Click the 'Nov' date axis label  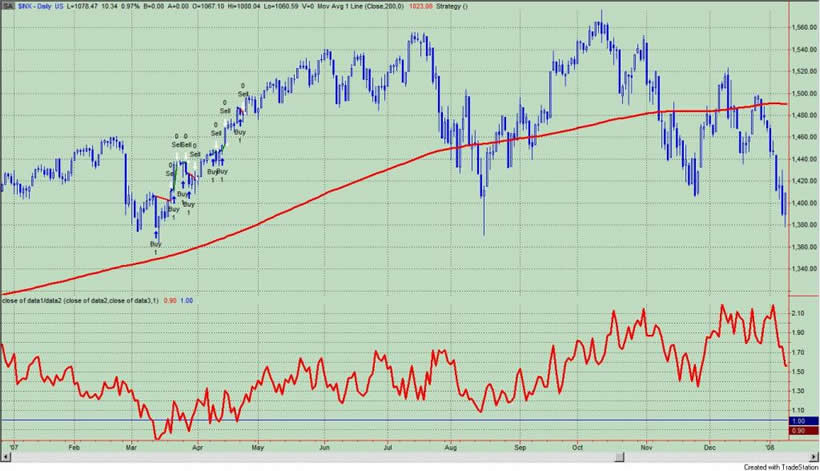tap(646, 447)
